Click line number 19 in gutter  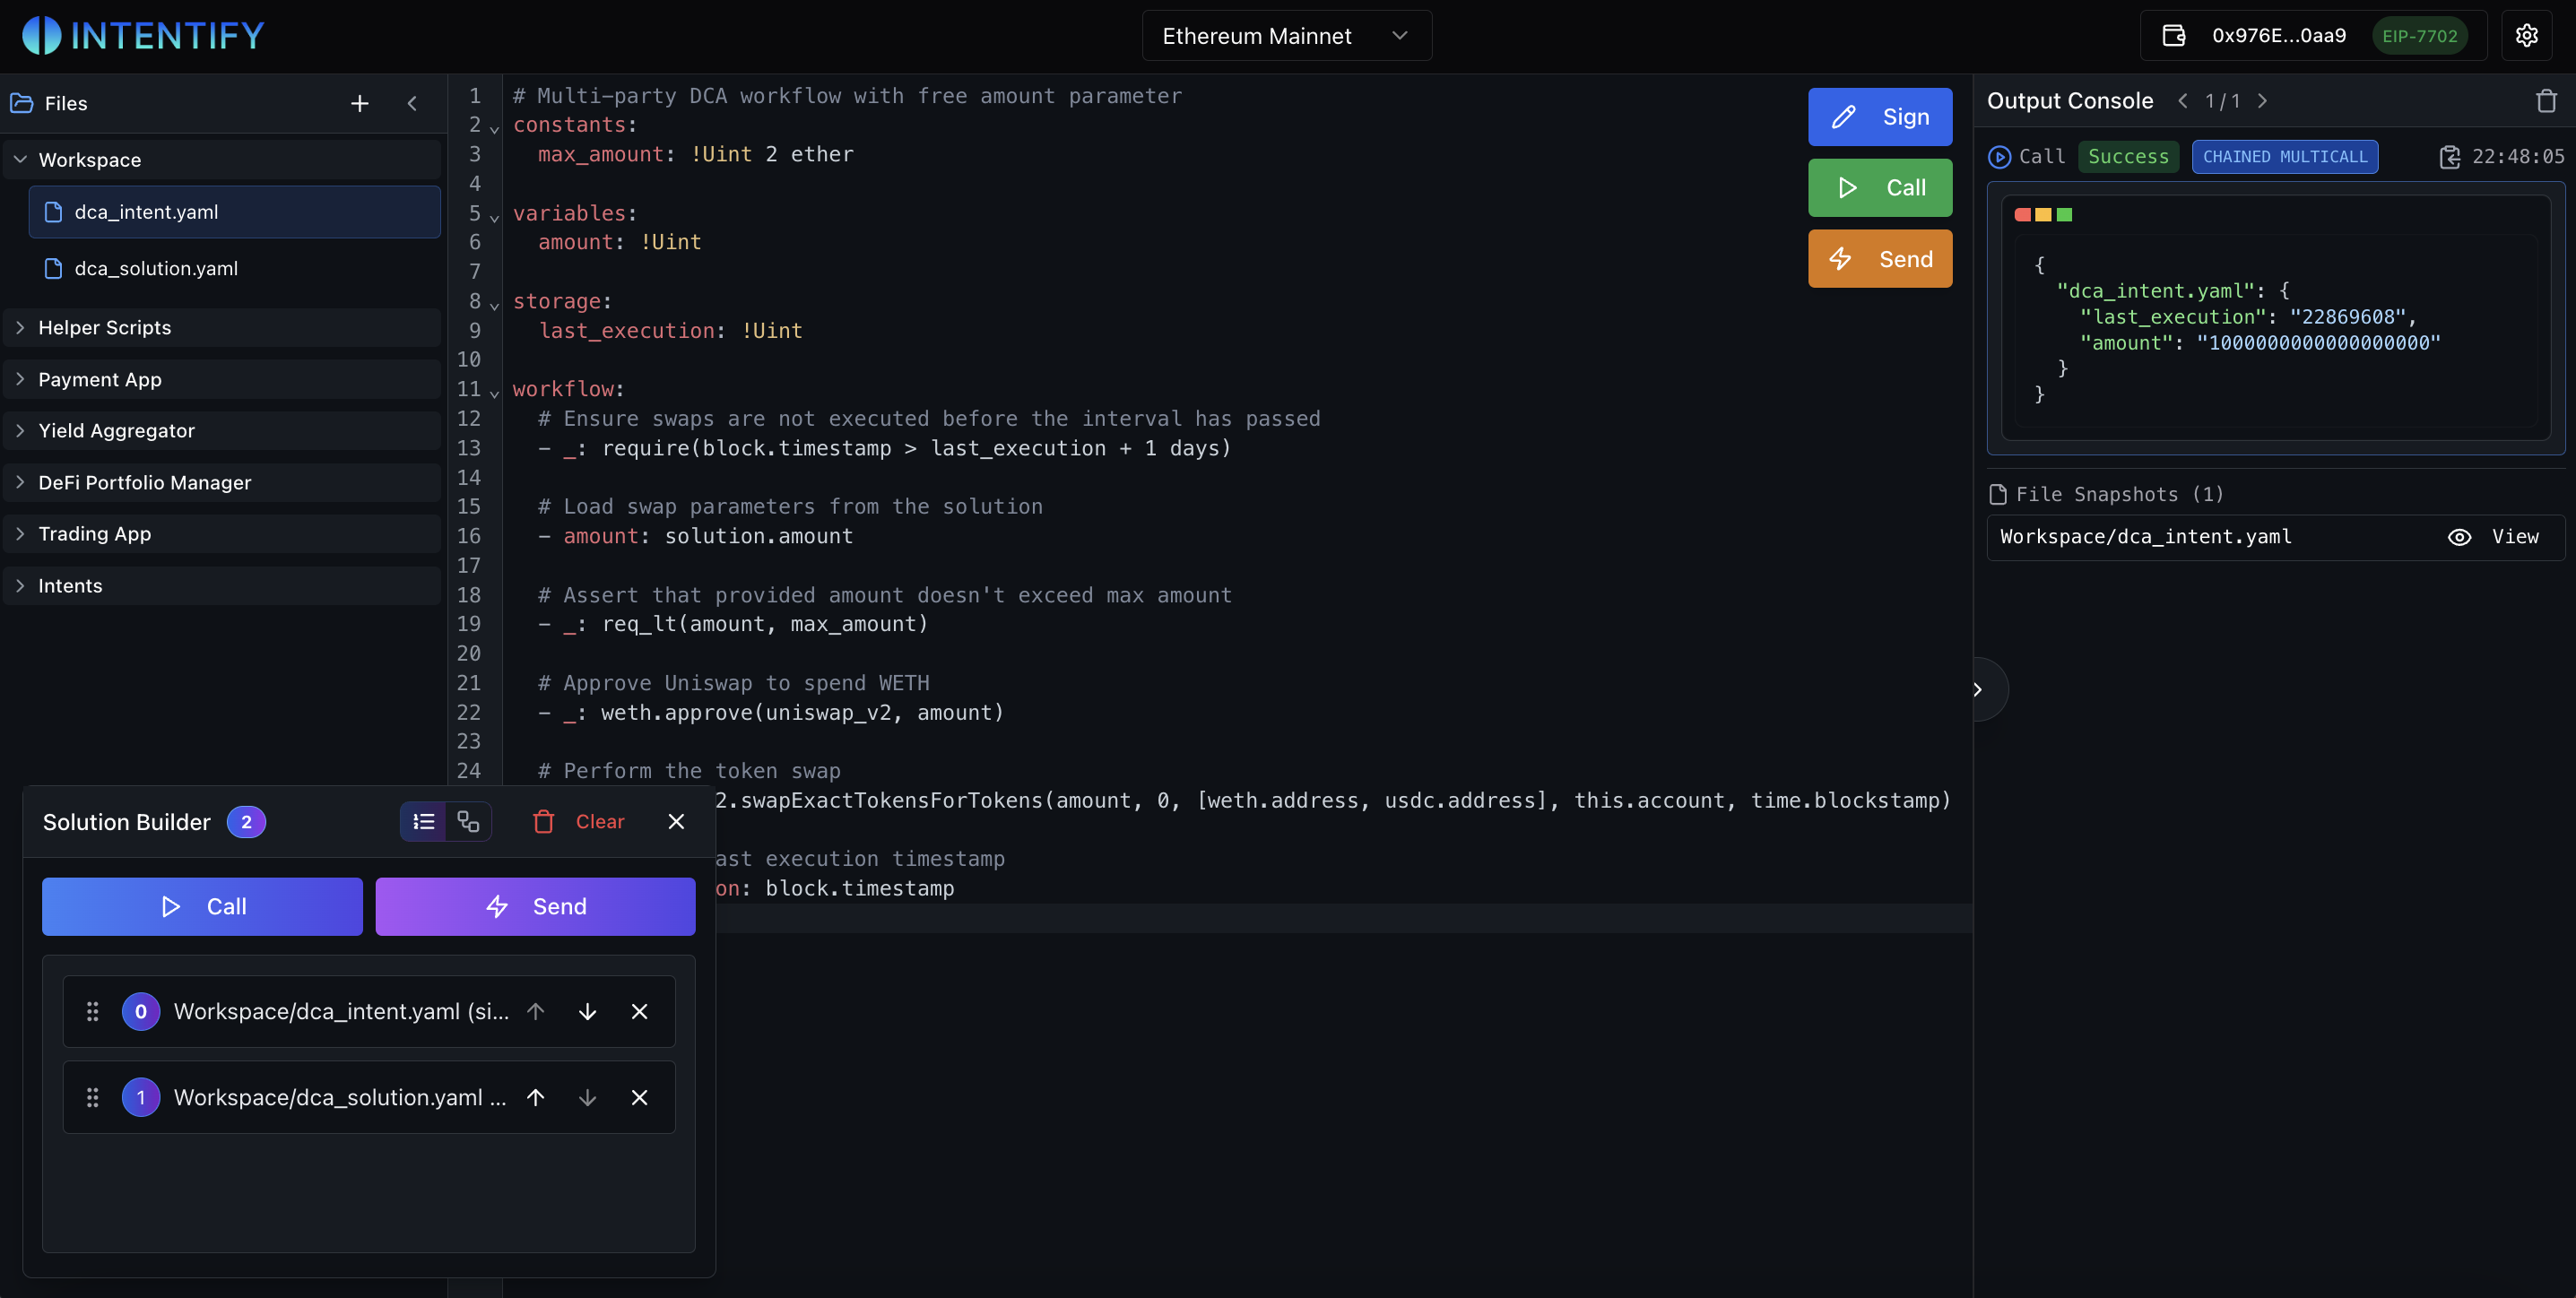click(469, 624)
